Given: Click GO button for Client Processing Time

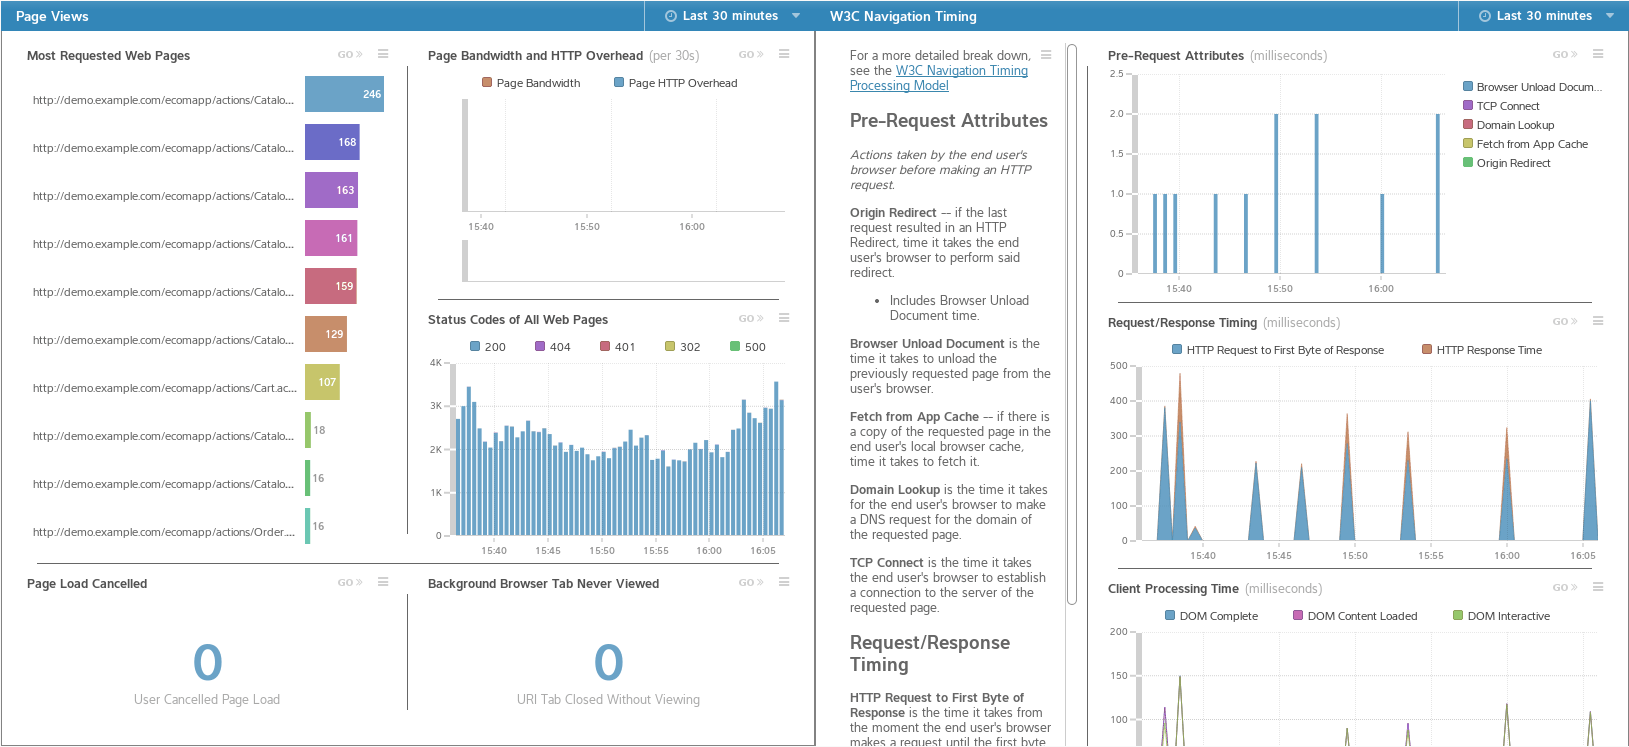Looking at the screenshot, I should click(x=1565, y=588).
